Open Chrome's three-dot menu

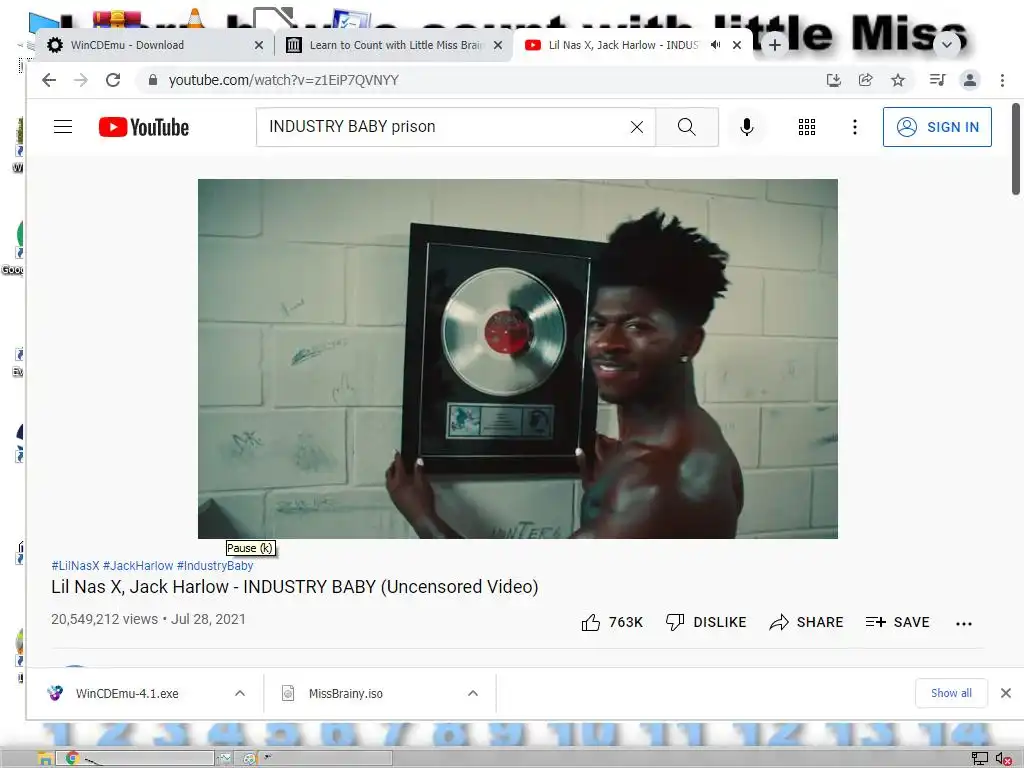1002,80
